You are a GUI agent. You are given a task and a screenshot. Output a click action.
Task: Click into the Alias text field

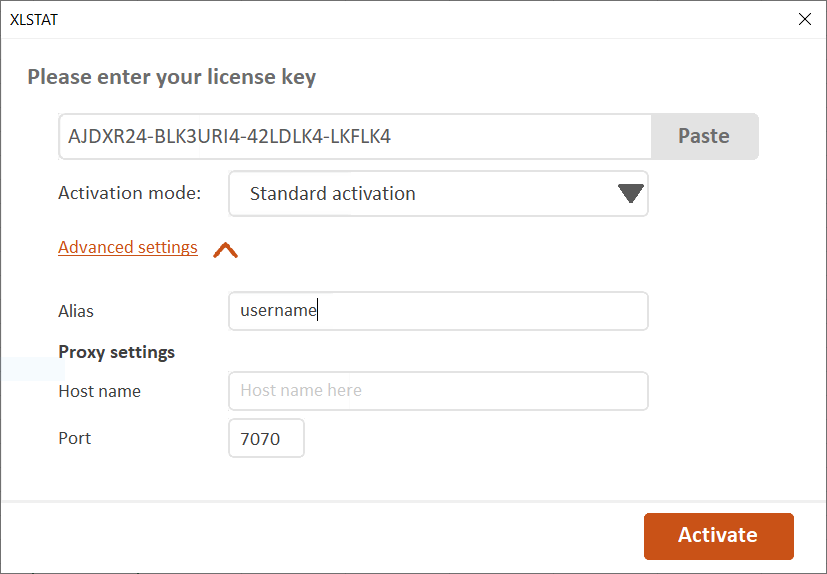click(x=438, y=311)
